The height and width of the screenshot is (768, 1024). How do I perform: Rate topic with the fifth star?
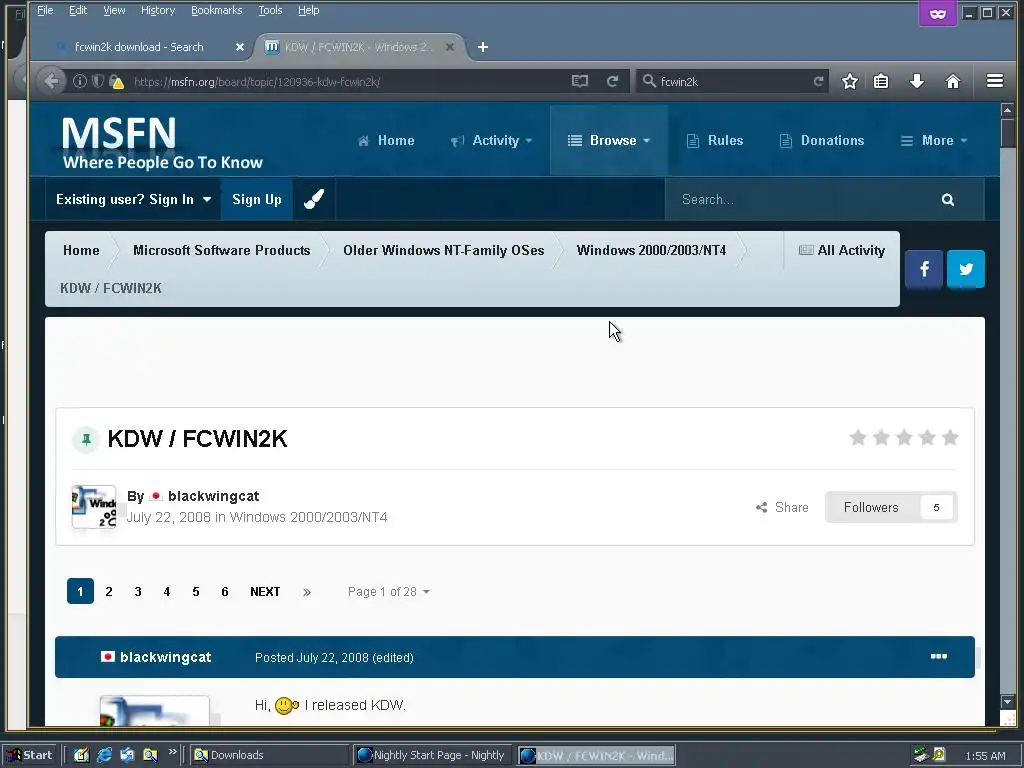(x=950, y=438)
